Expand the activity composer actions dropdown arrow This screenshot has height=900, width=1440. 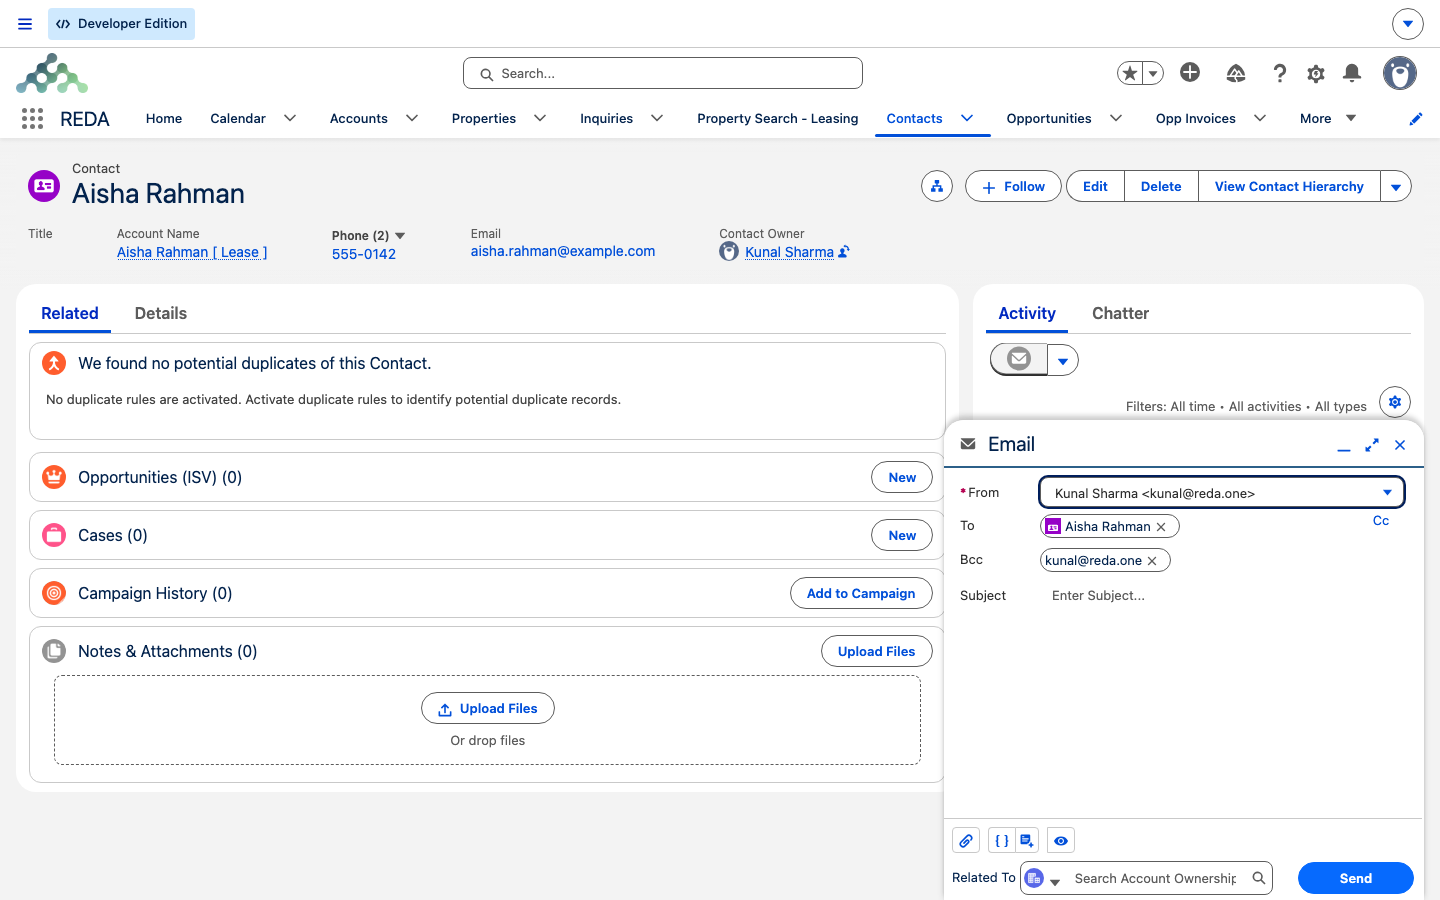click(x=1063, y=360)
